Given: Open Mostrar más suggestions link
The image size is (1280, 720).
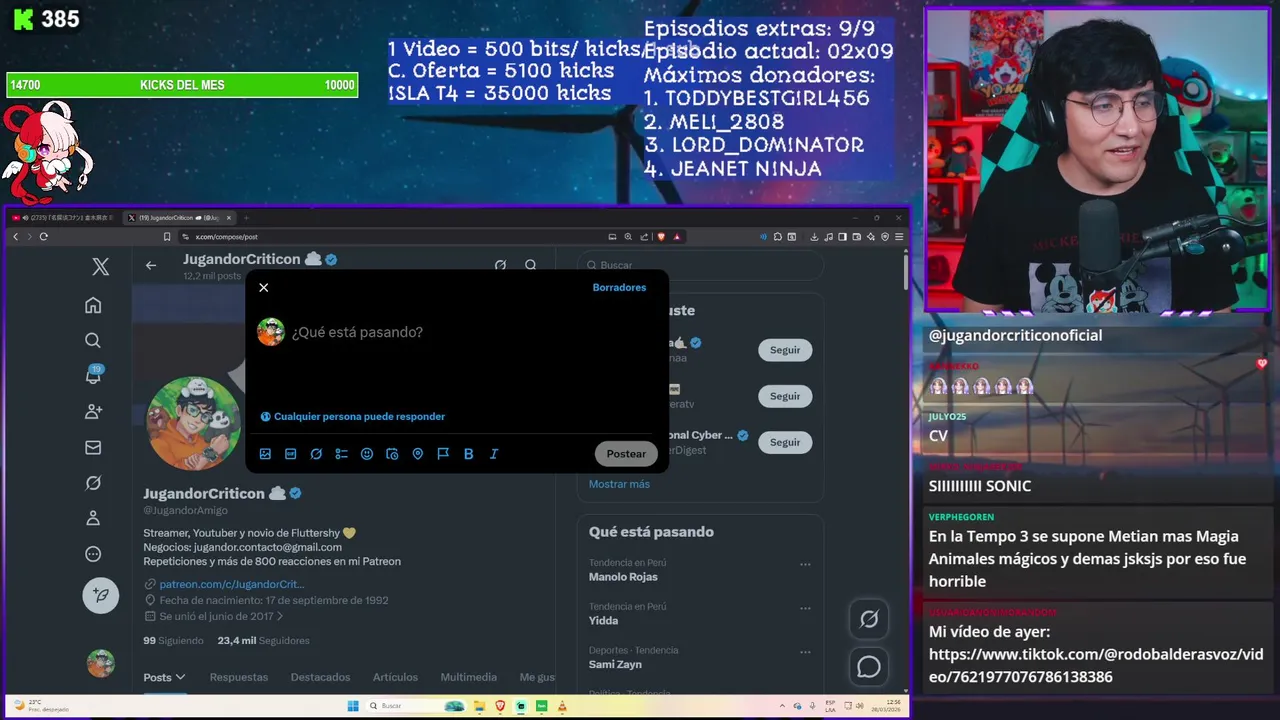Looking at the screenshot, I should click(619, 484).
